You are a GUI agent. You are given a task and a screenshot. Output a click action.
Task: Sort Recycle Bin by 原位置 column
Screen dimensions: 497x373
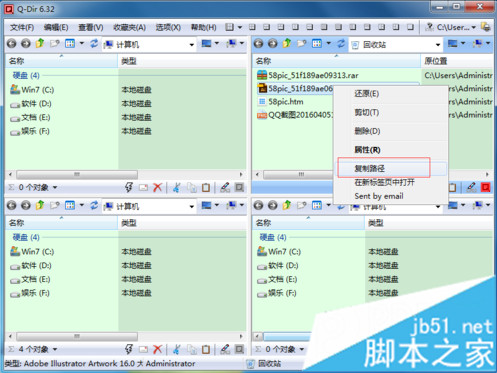(457, 61)
